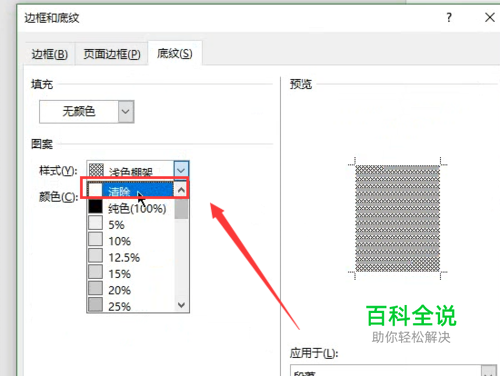Viewport: 500px width, 376px height.
Task: Select the 底纹(S) tab
Action: (175, 53)
